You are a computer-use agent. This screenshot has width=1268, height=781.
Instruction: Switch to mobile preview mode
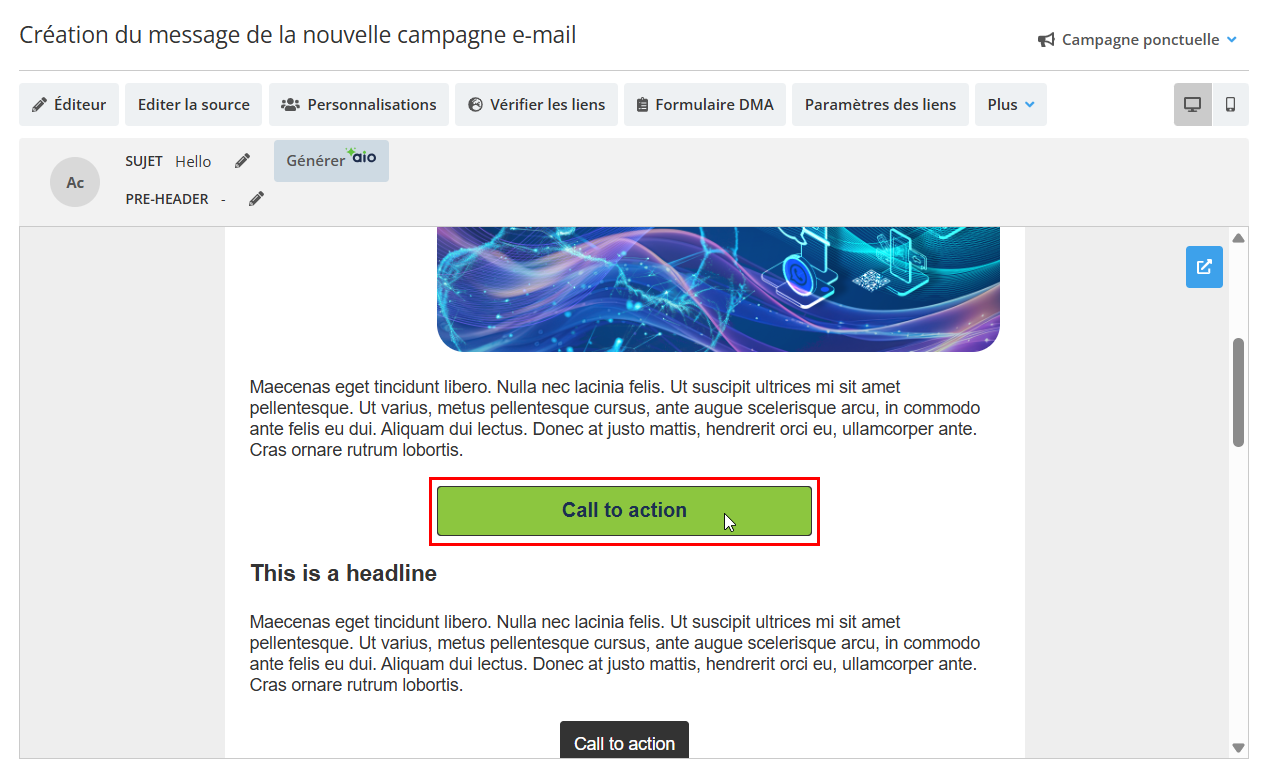click(1230, 104)
